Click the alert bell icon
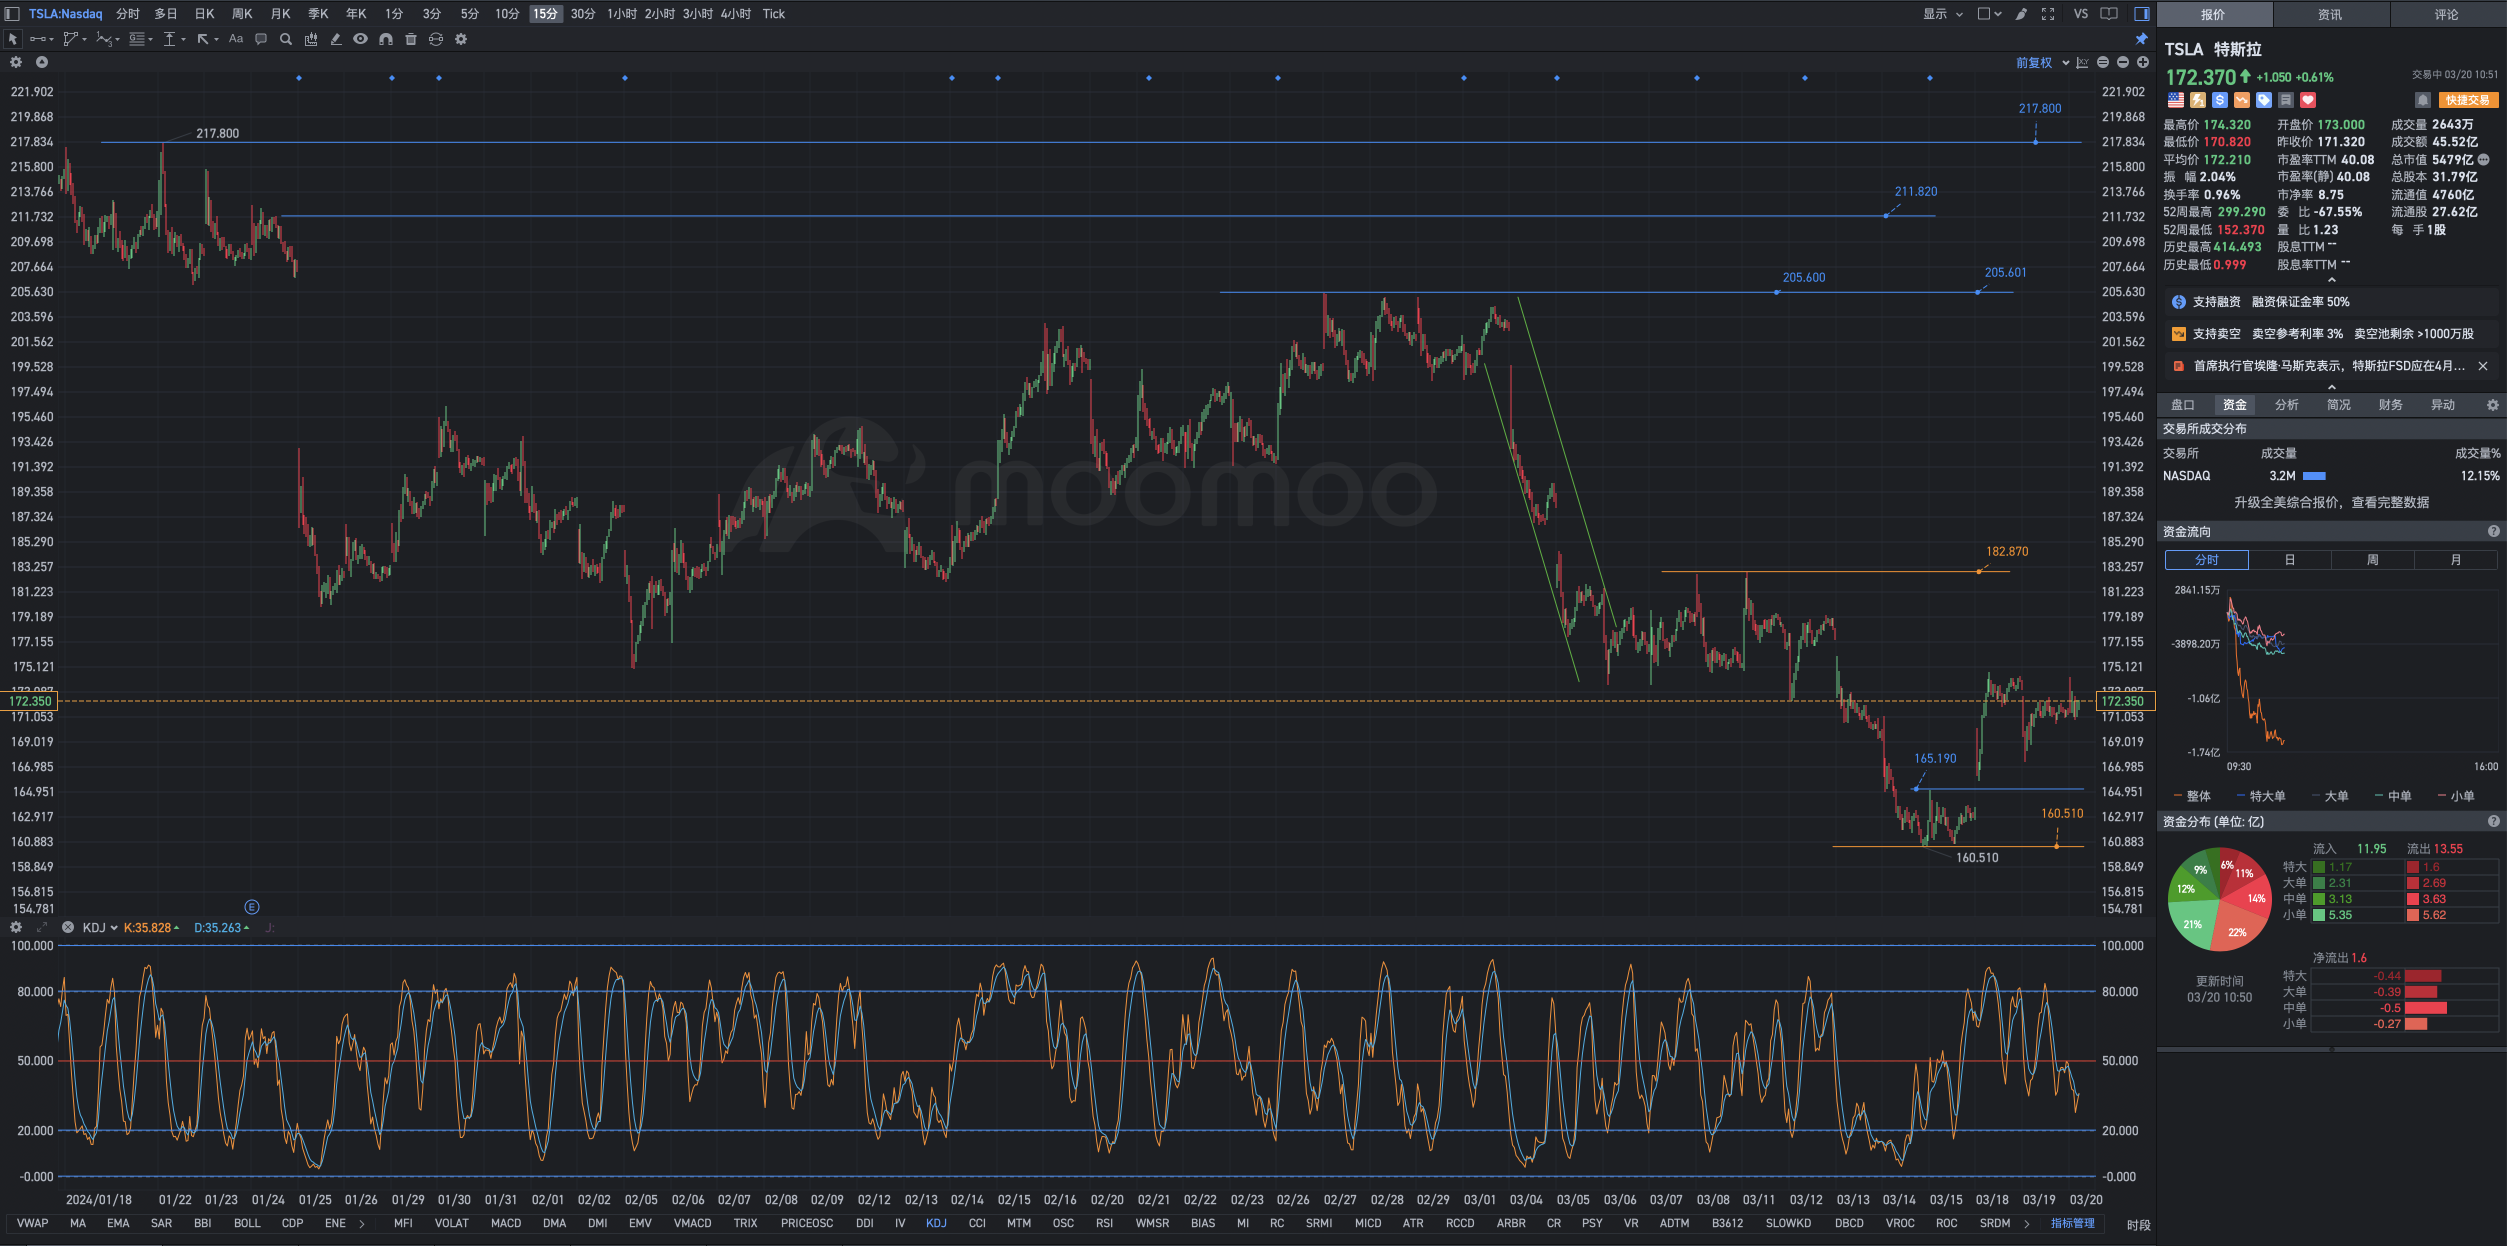The image size is (2507, 1246). click(x=2422, y=100)
